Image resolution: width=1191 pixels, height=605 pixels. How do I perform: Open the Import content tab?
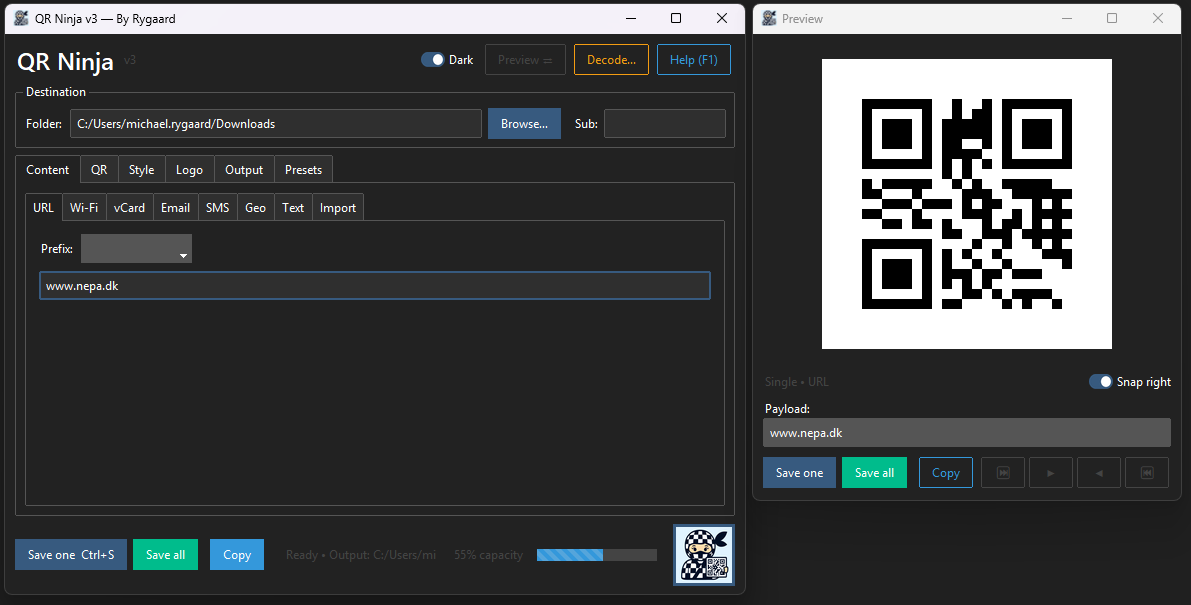click(338, 208)
